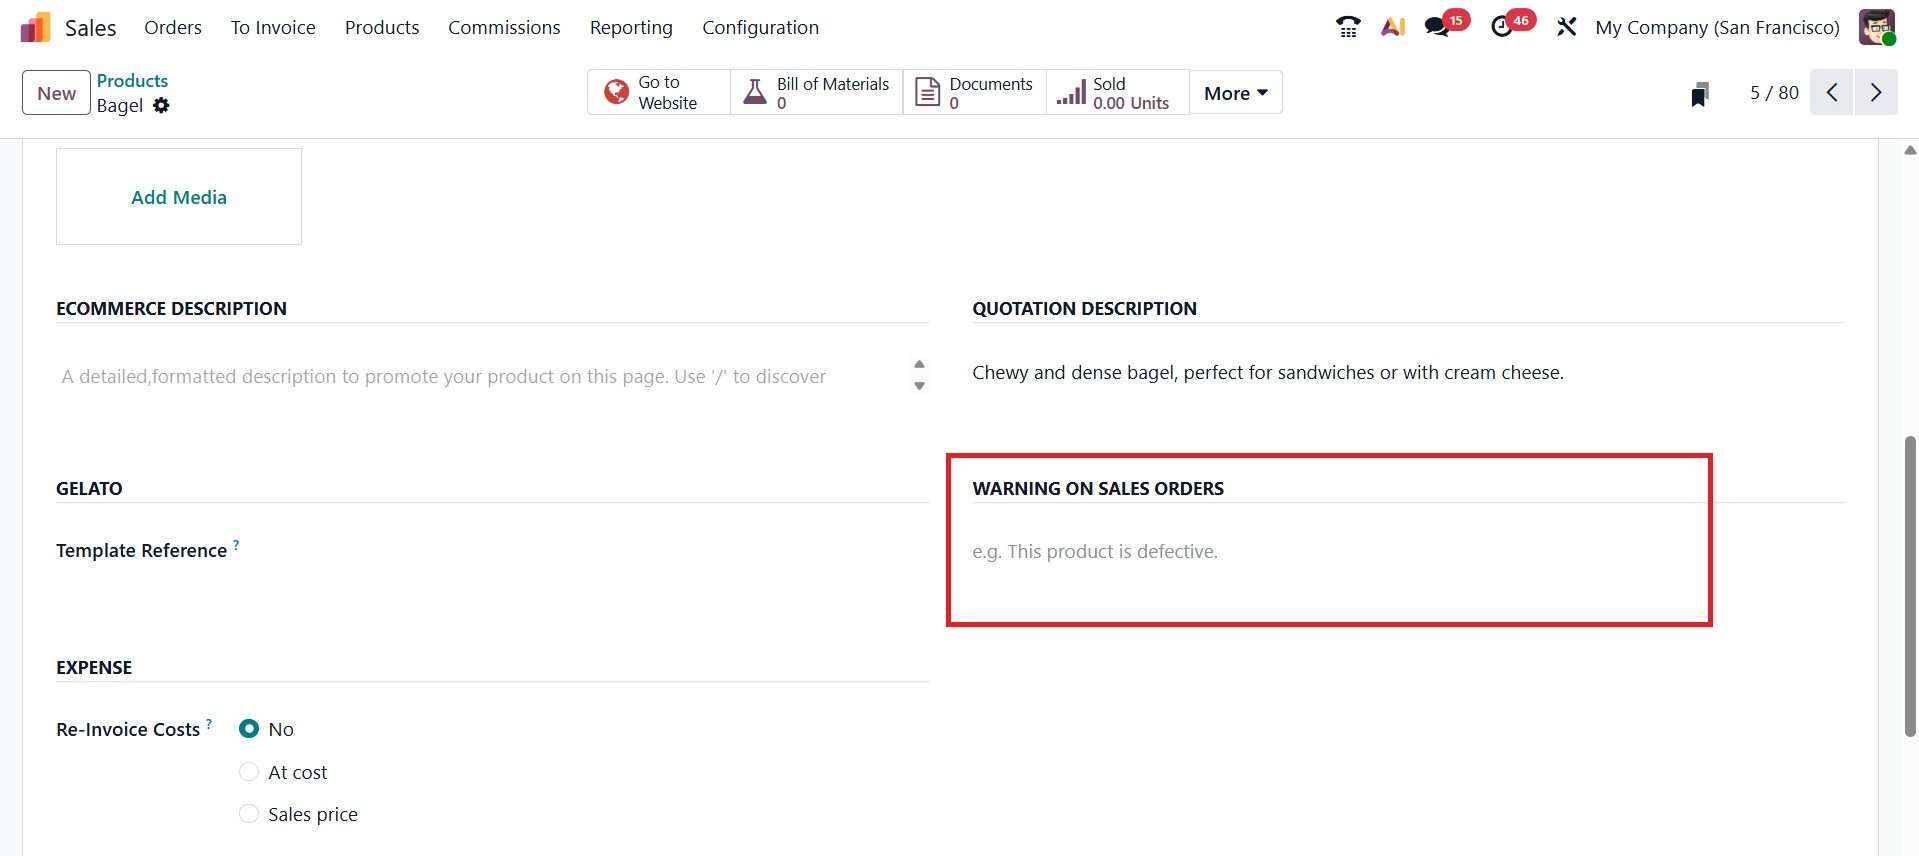Open the activities clock icon

1502,27
